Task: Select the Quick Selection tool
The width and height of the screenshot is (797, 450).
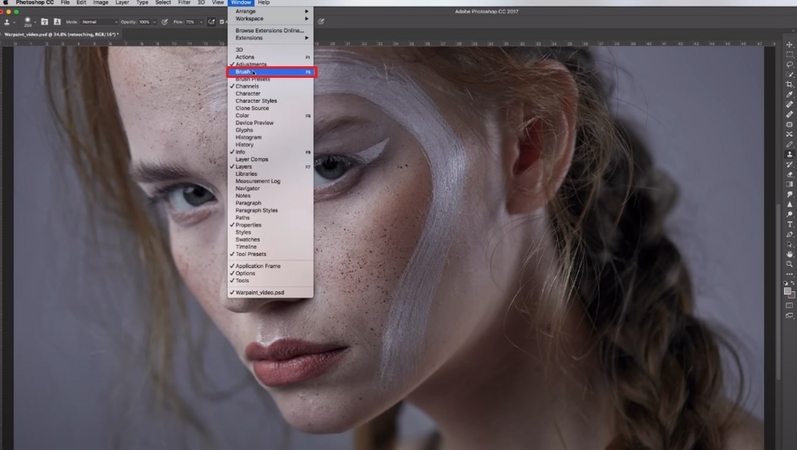Action: 789,75
